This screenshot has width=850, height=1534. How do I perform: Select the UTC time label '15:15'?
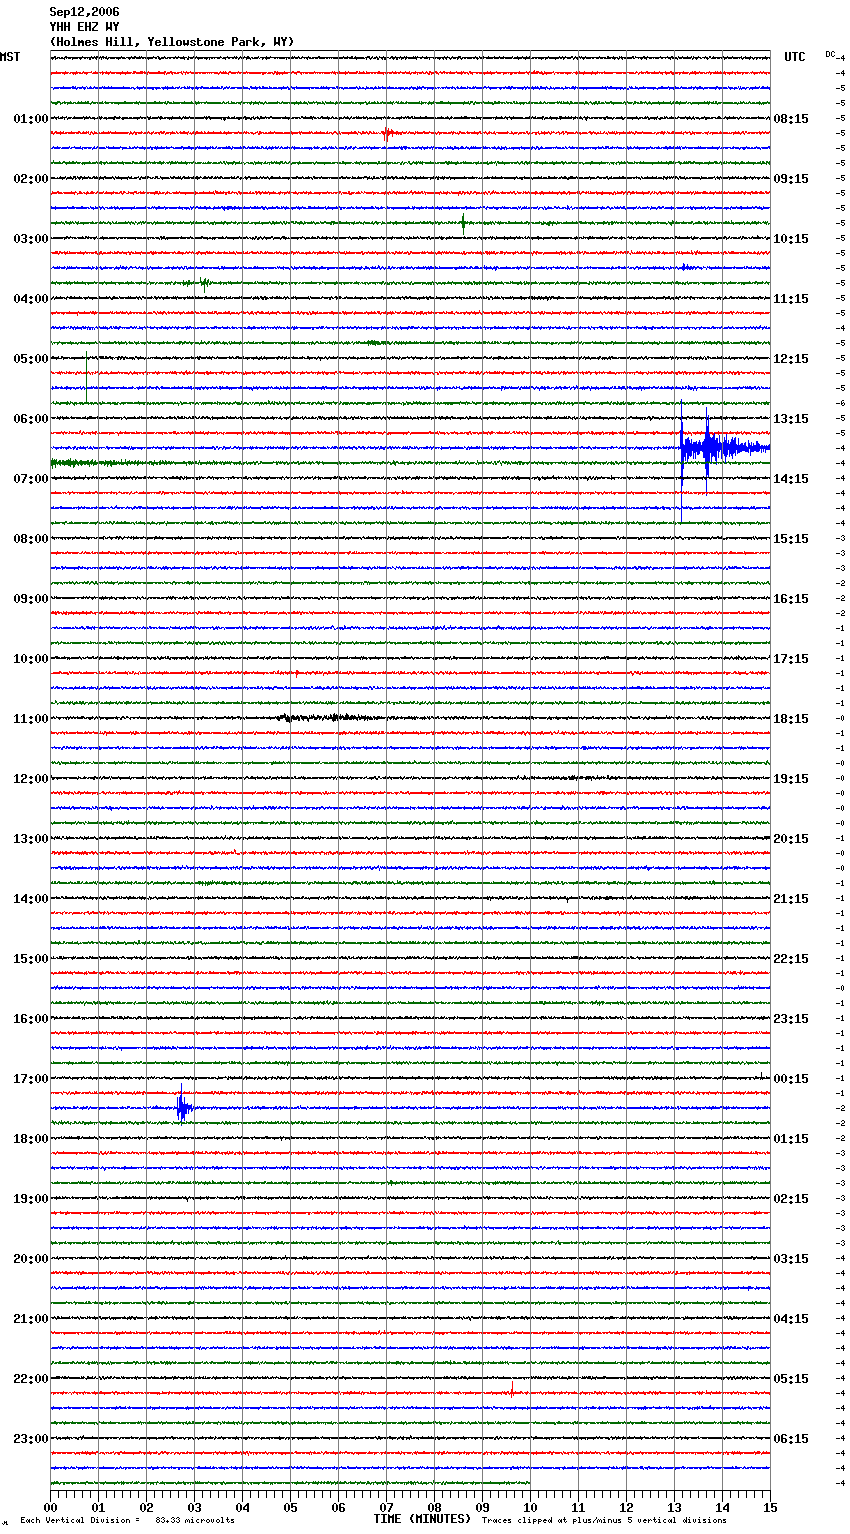[x=791, y=539]
